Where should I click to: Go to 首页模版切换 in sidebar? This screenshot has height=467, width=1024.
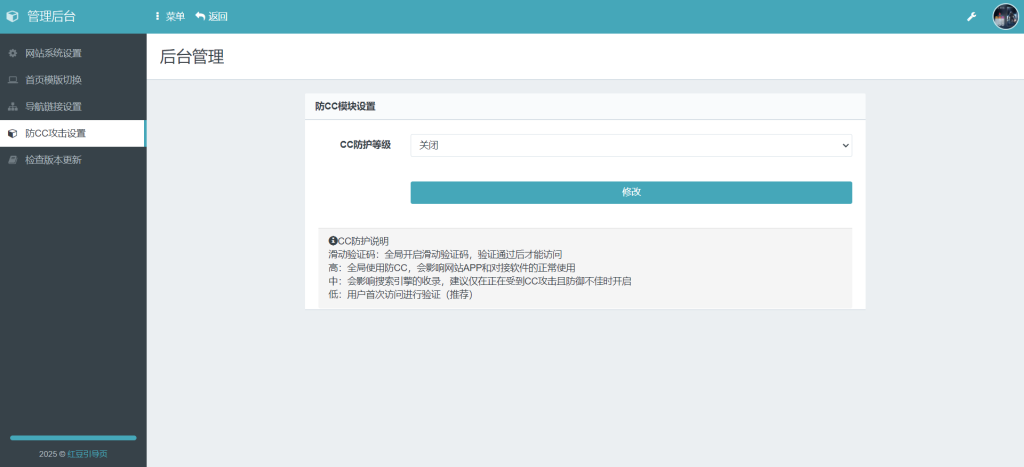72,80
